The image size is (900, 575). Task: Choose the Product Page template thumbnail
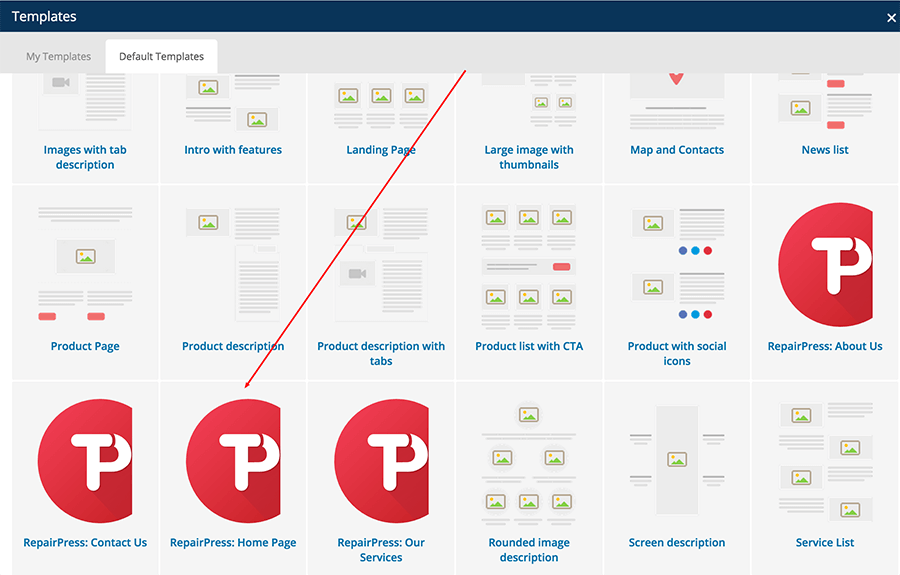[x=85, y=265]
